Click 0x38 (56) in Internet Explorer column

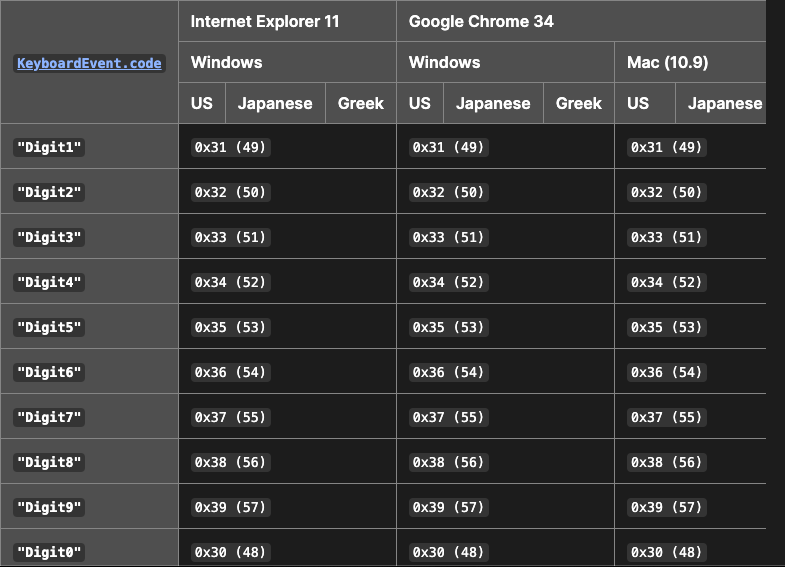click(x=231, y=463)
